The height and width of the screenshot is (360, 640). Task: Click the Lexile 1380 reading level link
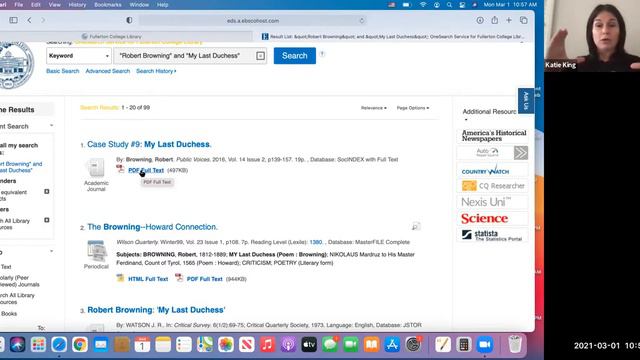coord(316,242)
